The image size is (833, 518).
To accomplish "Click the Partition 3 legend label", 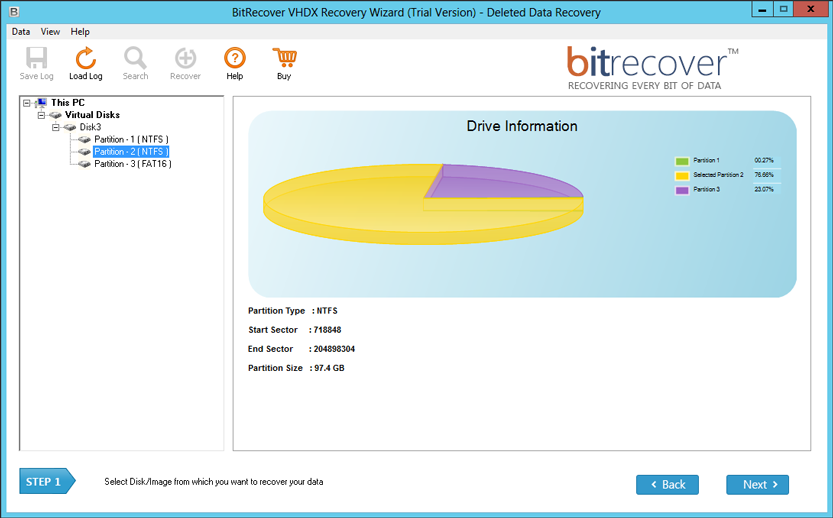I will tap(707, 189).
